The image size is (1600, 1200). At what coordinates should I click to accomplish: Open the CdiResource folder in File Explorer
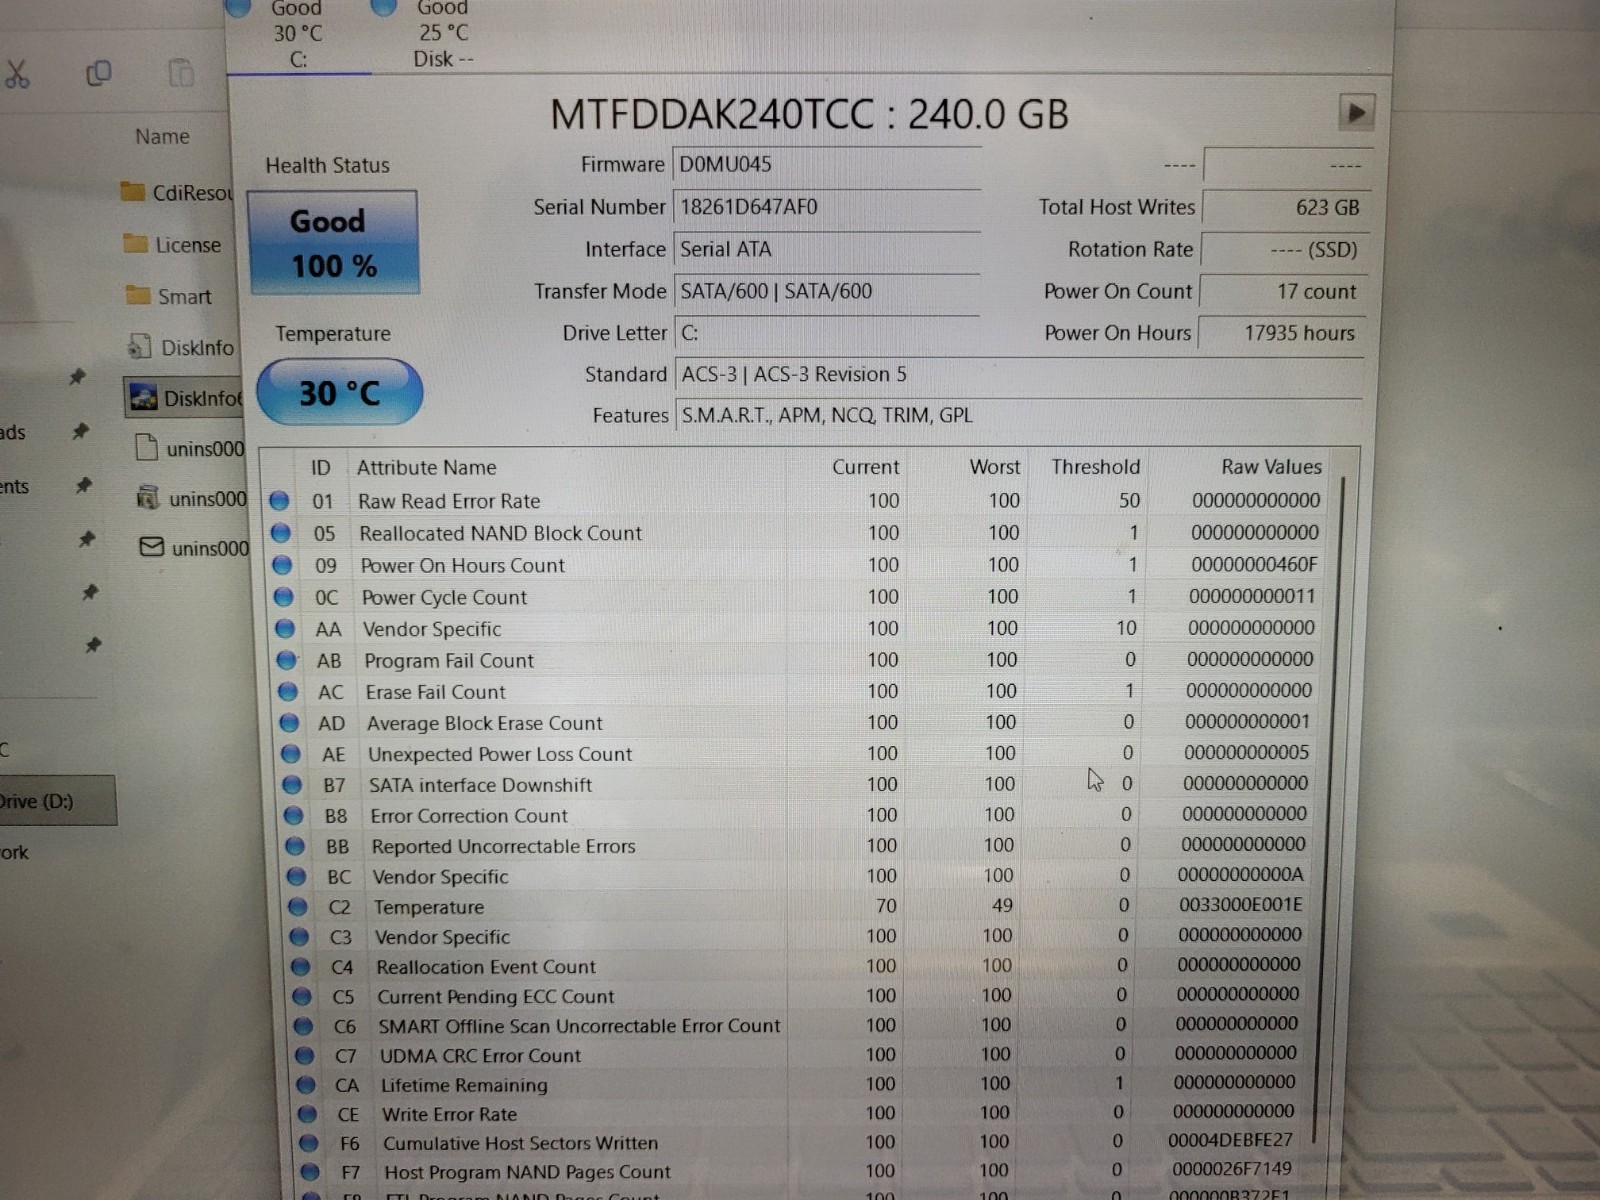point(176,192)
